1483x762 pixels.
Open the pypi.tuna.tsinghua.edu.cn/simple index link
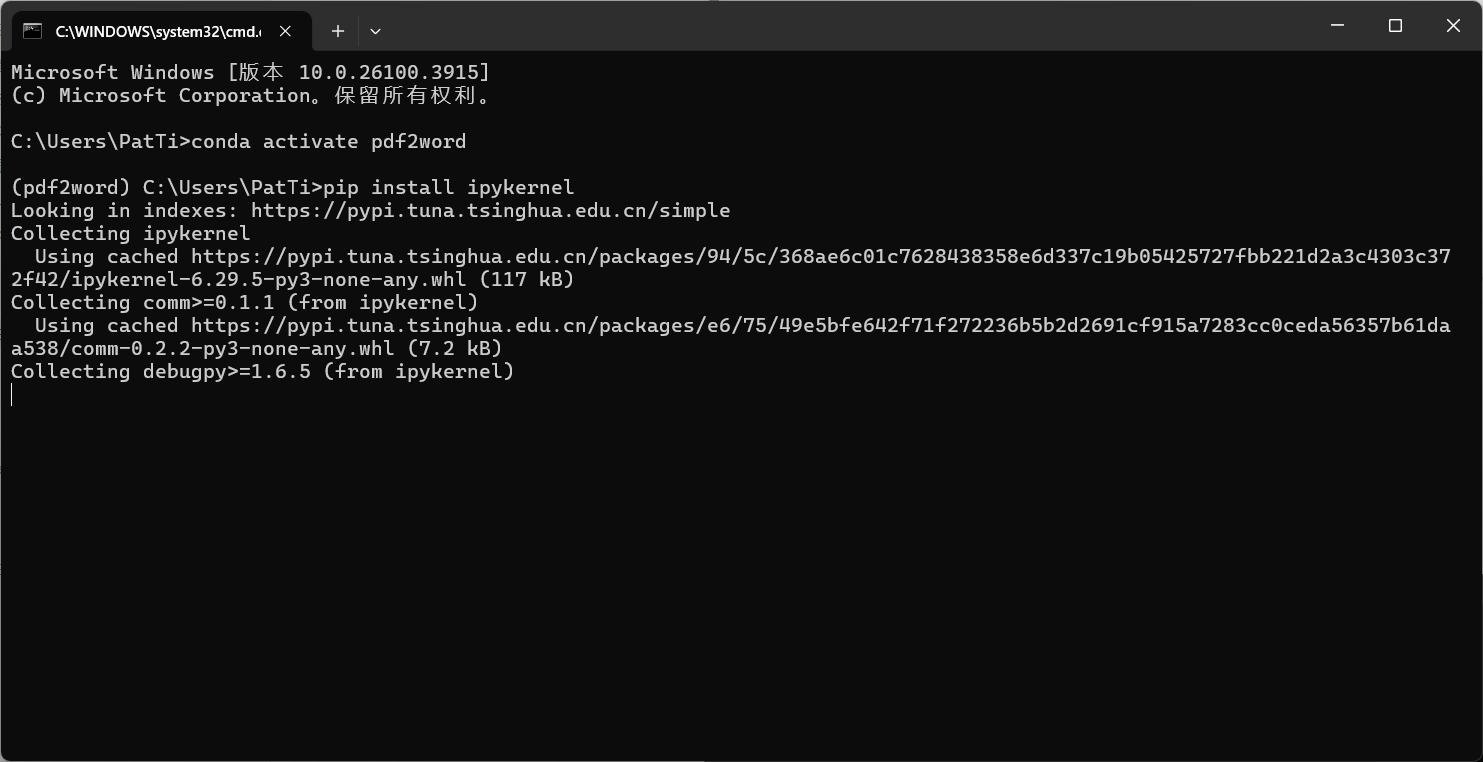(490, 210)
